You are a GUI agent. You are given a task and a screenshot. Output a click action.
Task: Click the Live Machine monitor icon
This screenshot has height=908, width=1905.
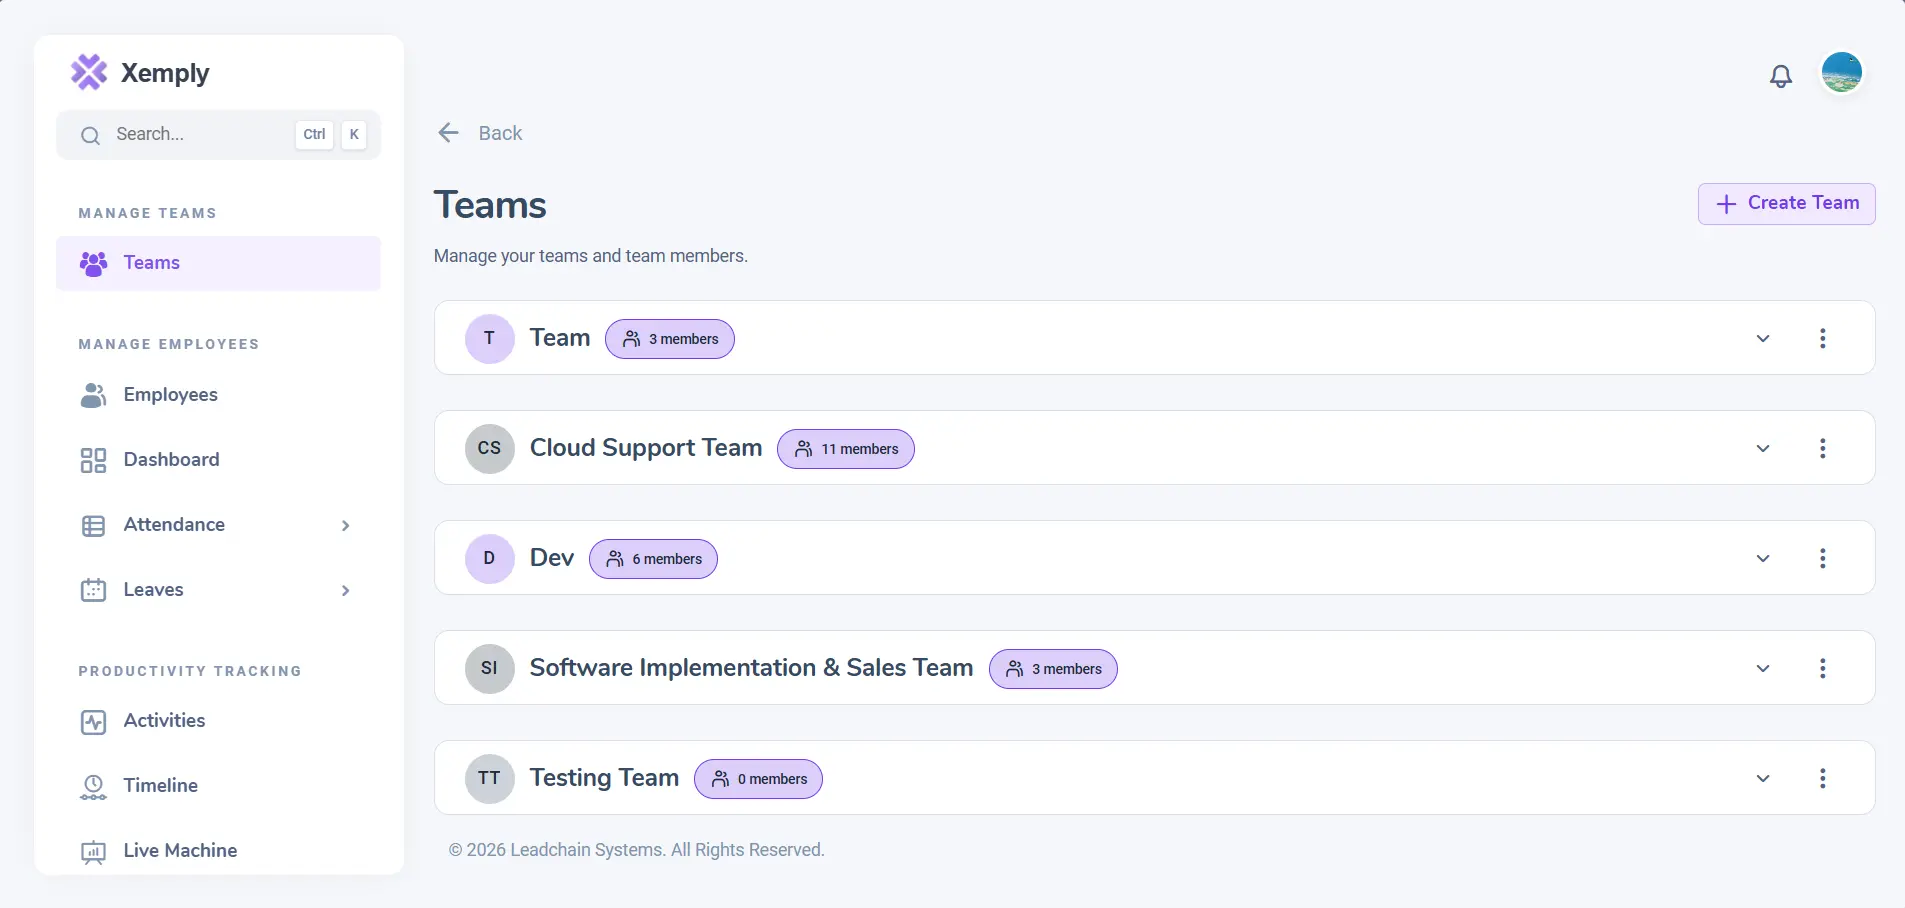click(93, 852)
